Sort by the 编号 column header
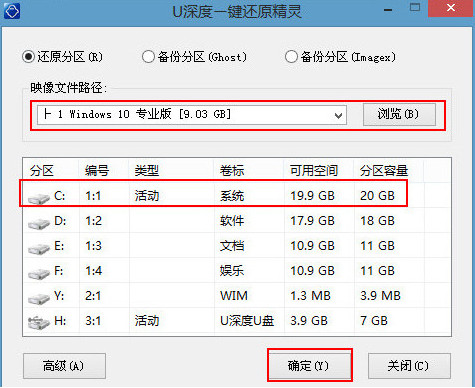Screen dimensions: 475x388 [97, 171]
